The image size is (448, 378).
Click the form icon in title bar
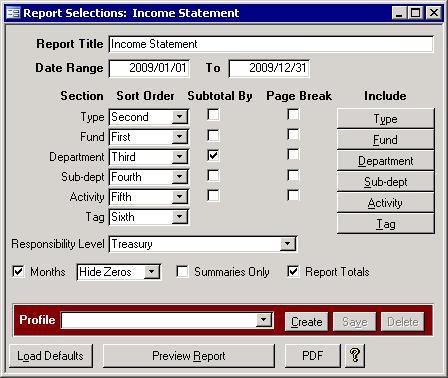13,13
